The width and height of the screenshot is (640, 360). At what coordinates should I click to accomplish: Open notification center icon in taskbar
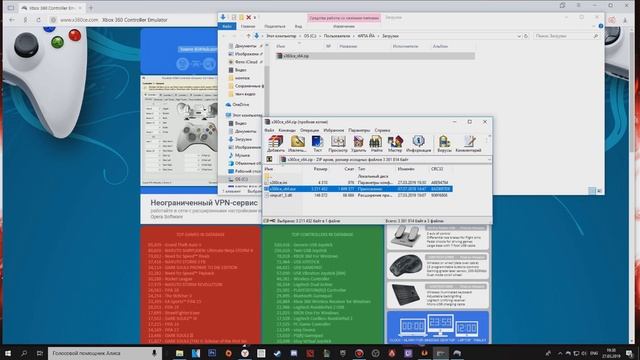629,353
